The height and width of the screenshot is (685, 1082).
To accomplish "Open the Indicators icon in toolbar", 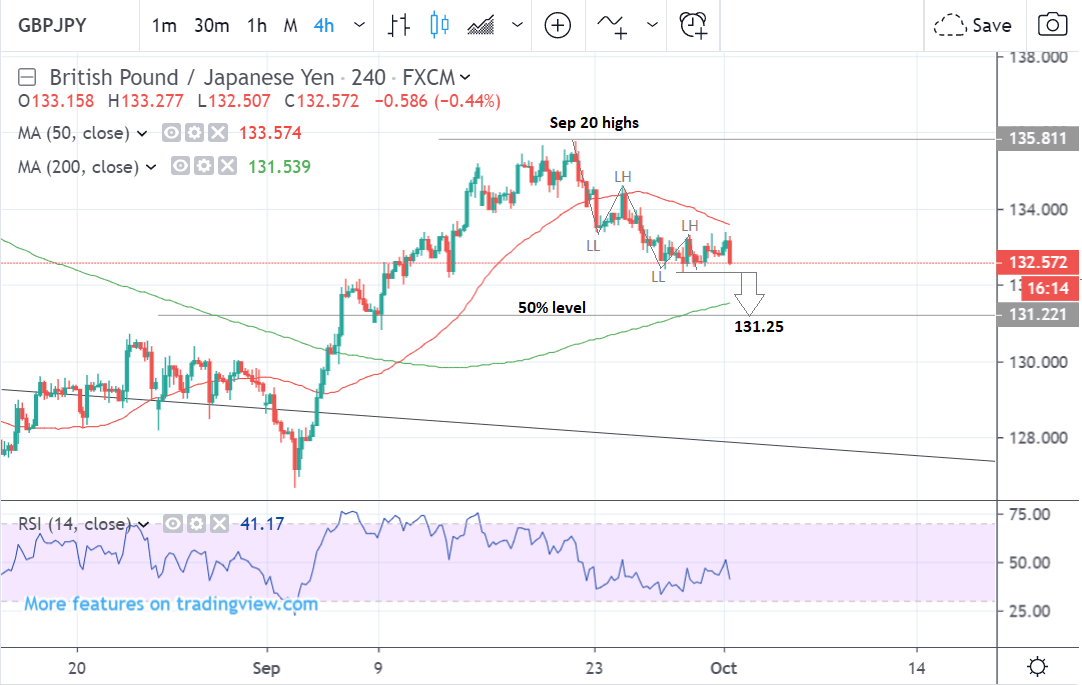I will click(x=612, y=25).
